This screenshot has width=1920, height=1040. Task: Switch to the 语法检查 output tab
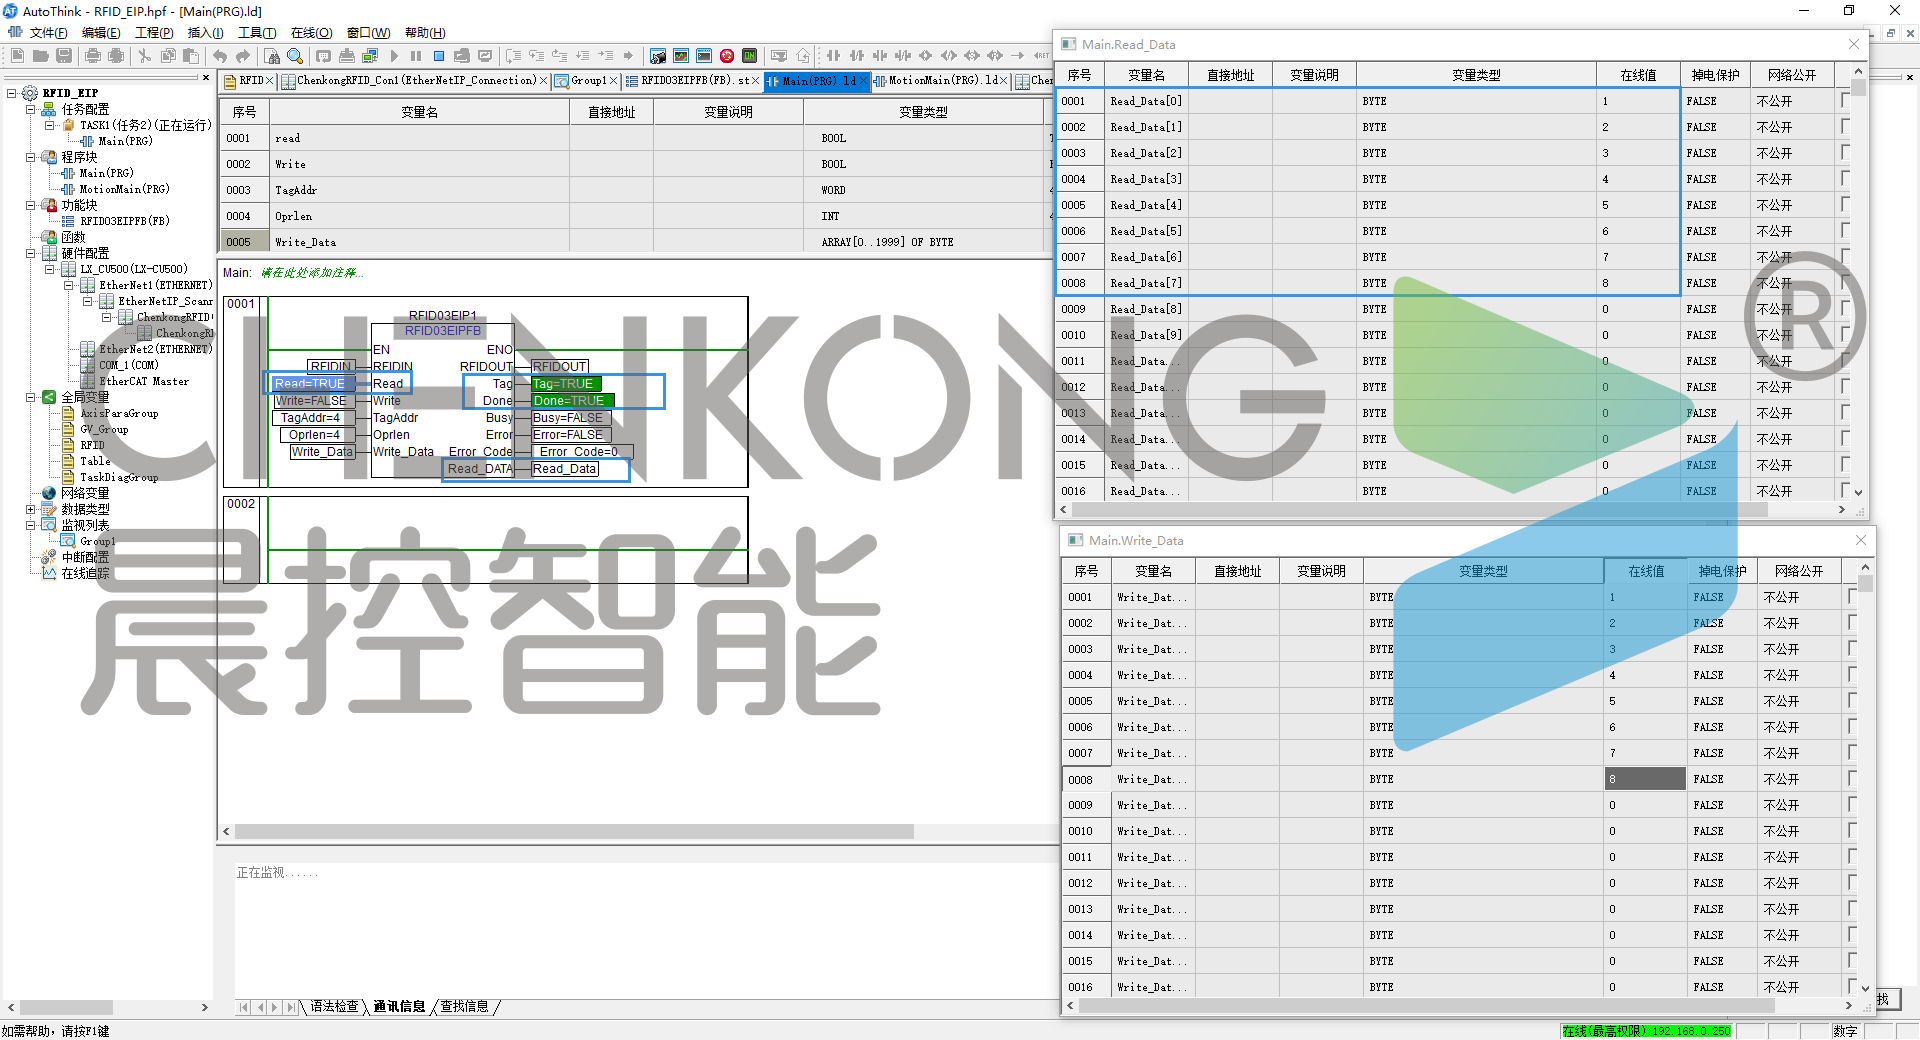click(334, 1007)
